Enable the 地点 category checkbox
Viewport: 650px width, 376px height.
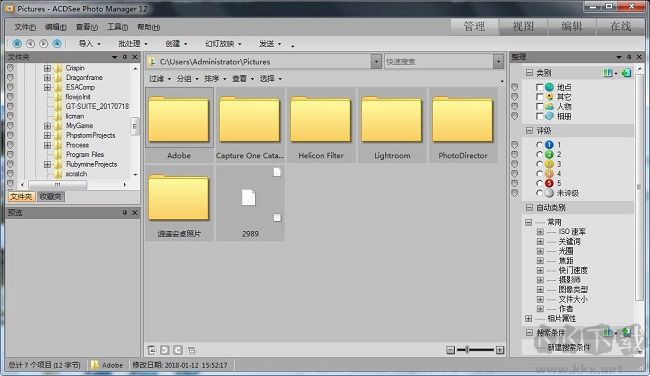pos(539,87)
